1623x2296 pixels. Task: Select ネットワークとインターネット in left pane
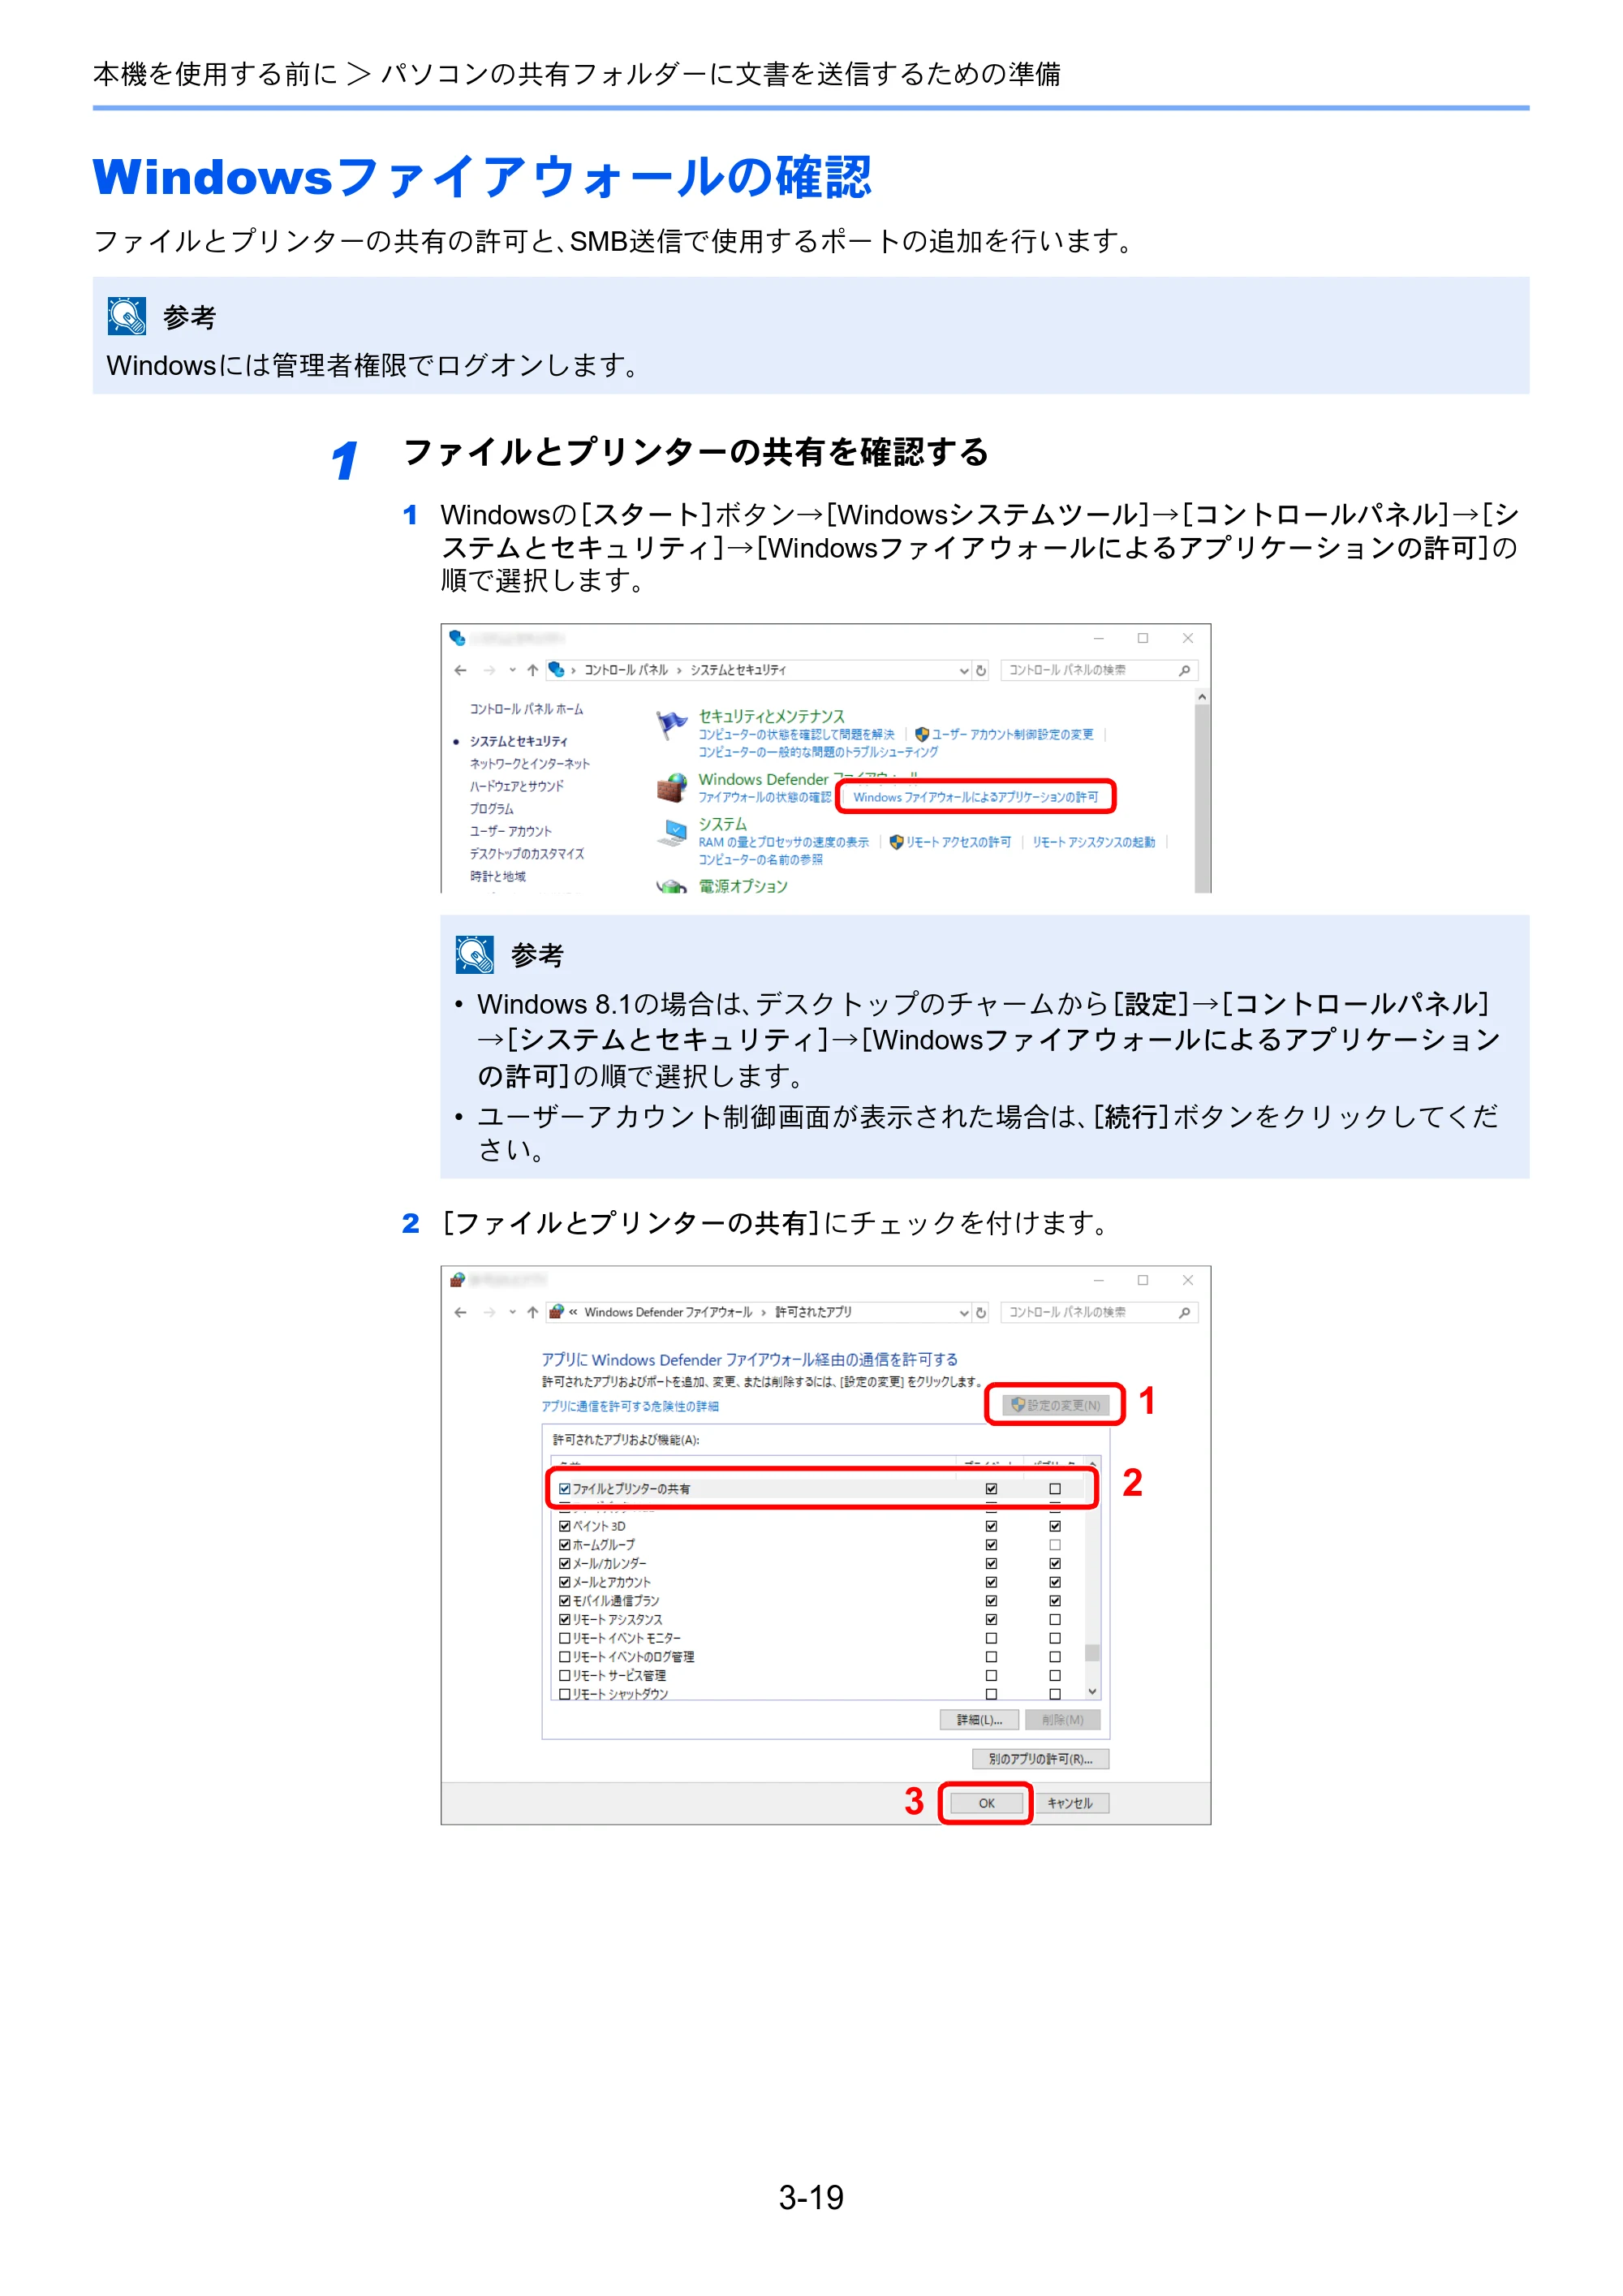point(530,764)
